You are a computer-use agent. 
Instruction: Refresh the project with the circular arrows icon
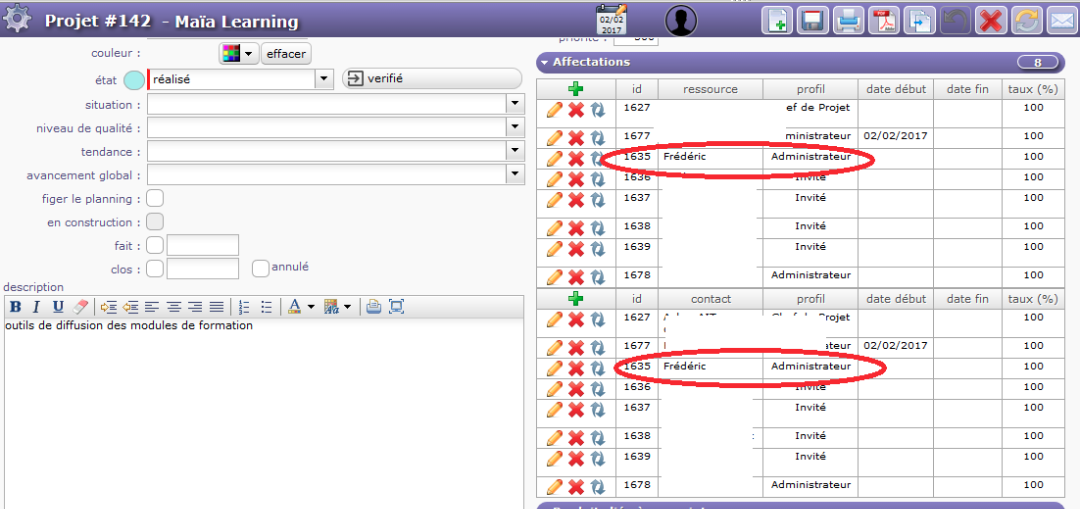pos(1026,21)
